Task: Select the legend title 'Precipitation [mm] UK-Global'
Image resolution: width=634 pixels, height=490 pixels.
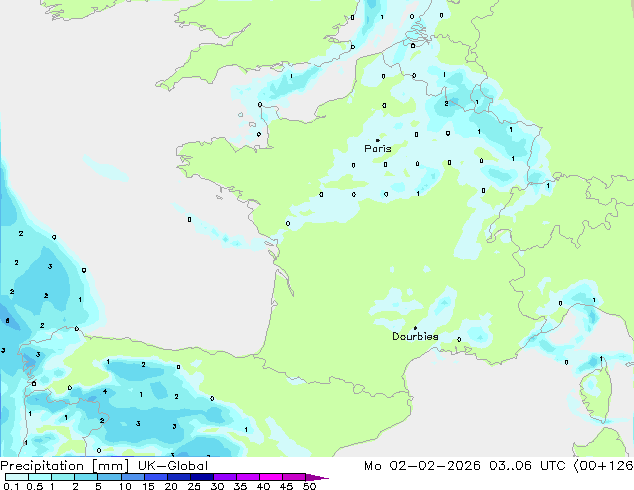Action: [104, 466]
